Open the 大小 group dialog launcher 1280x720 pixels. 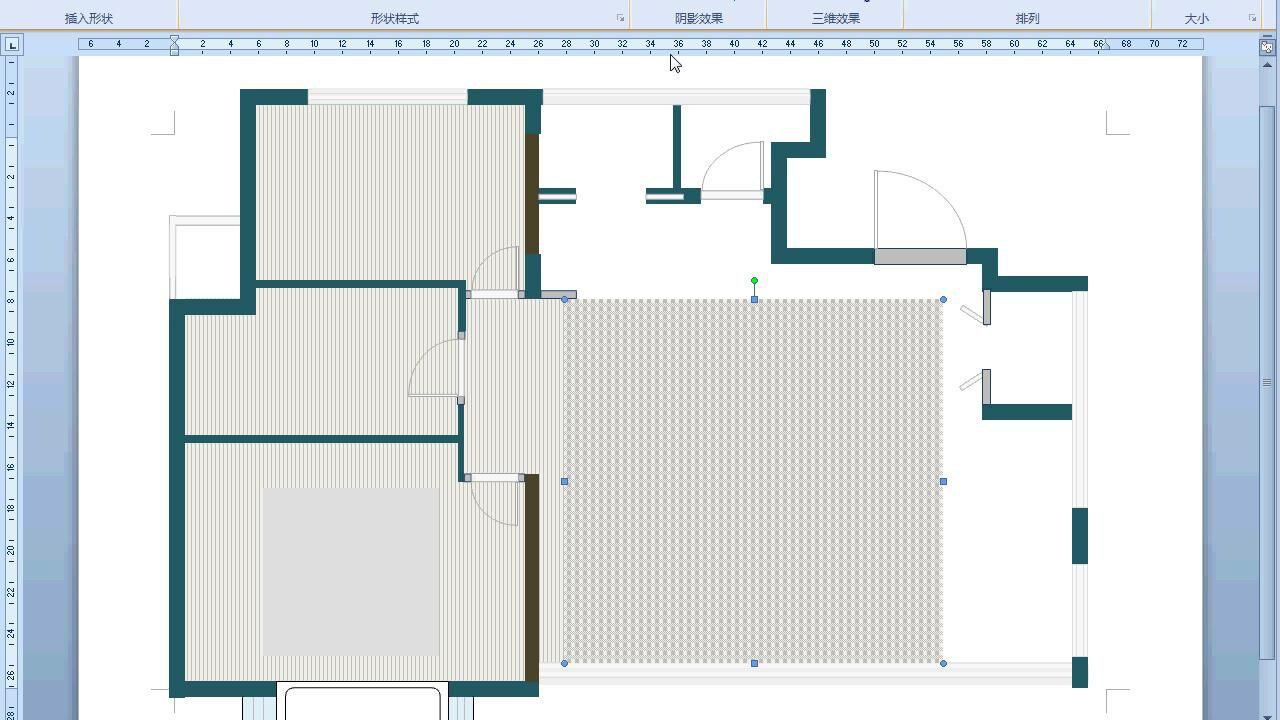(x=1252, y=18)
